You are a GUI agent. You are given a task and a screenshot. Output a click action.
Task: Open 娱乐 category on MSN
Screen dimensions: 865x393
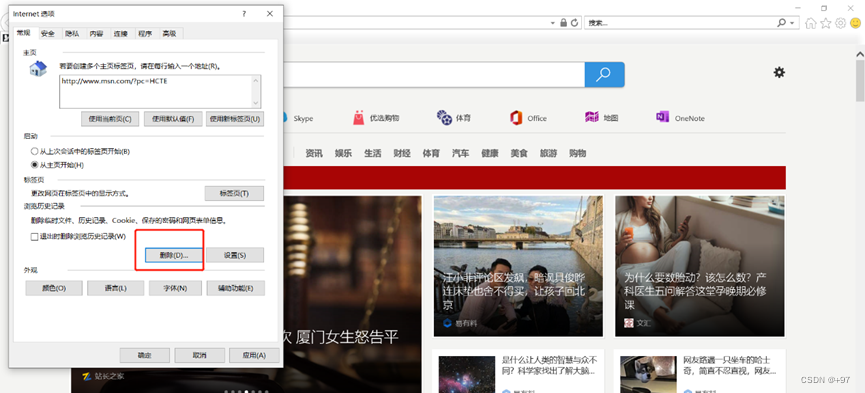click(x=343, y=153)
